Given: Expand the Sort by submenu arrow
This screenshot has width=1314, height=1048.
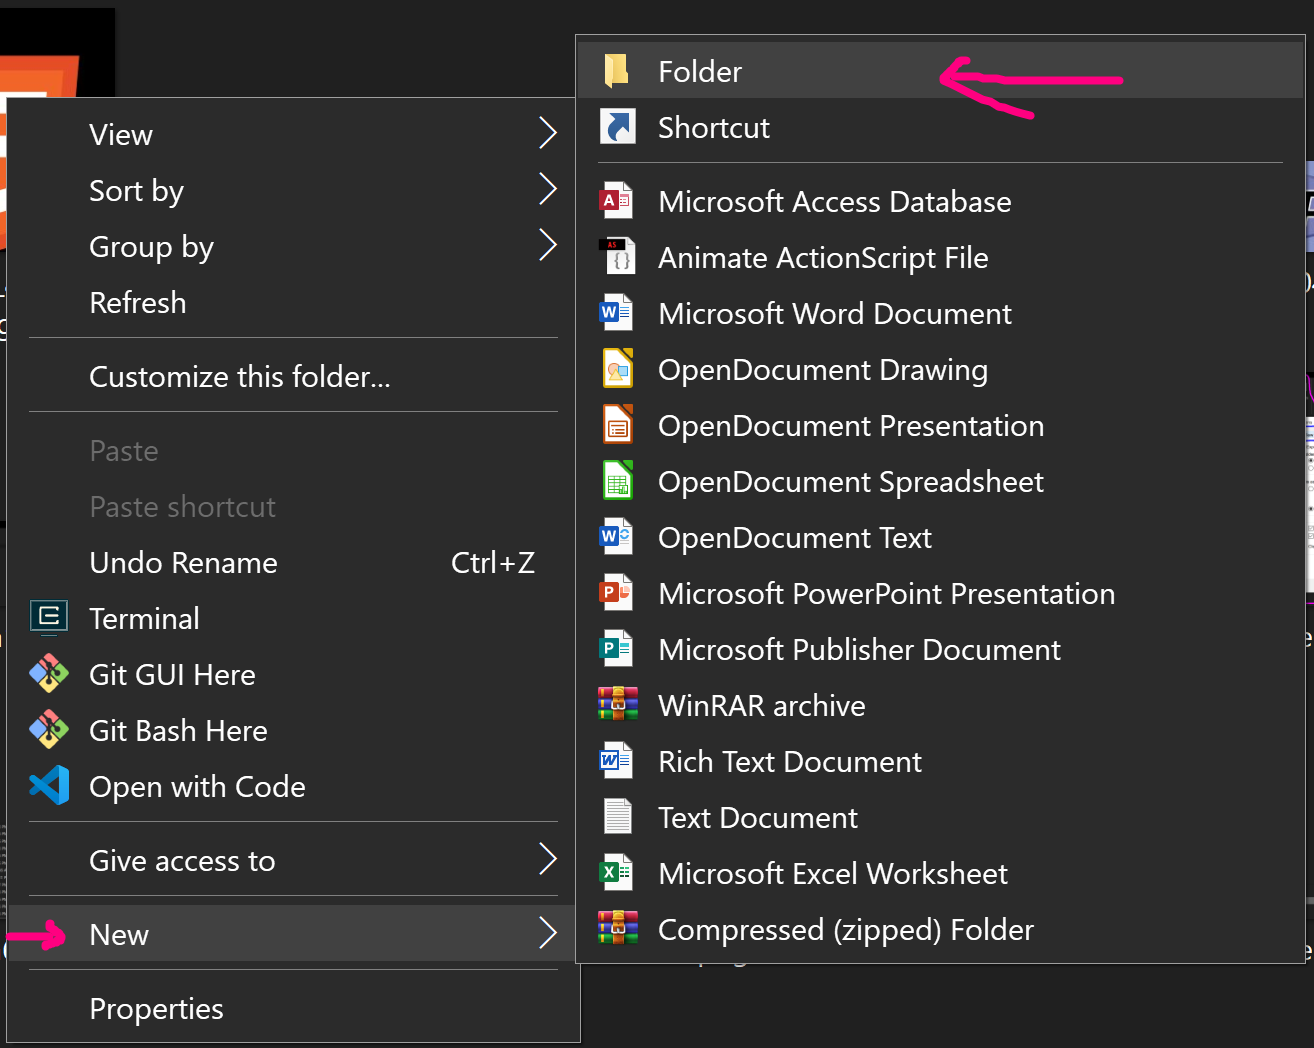Looking at the screenshot, I should [547, 189].
